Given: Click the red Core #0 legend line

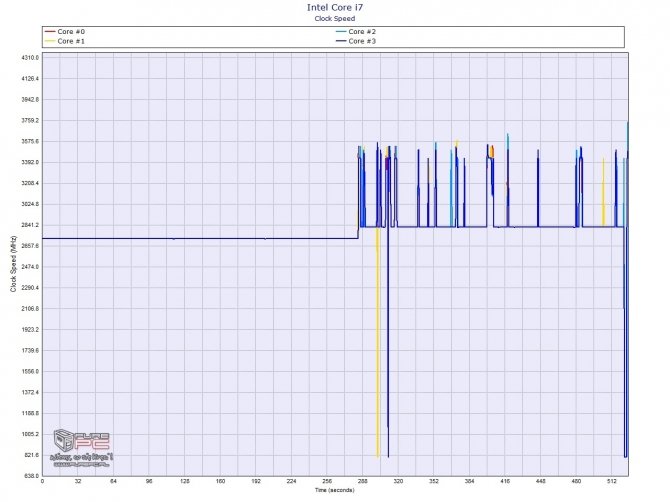Looking at the screenshot, I should [50, 31].
